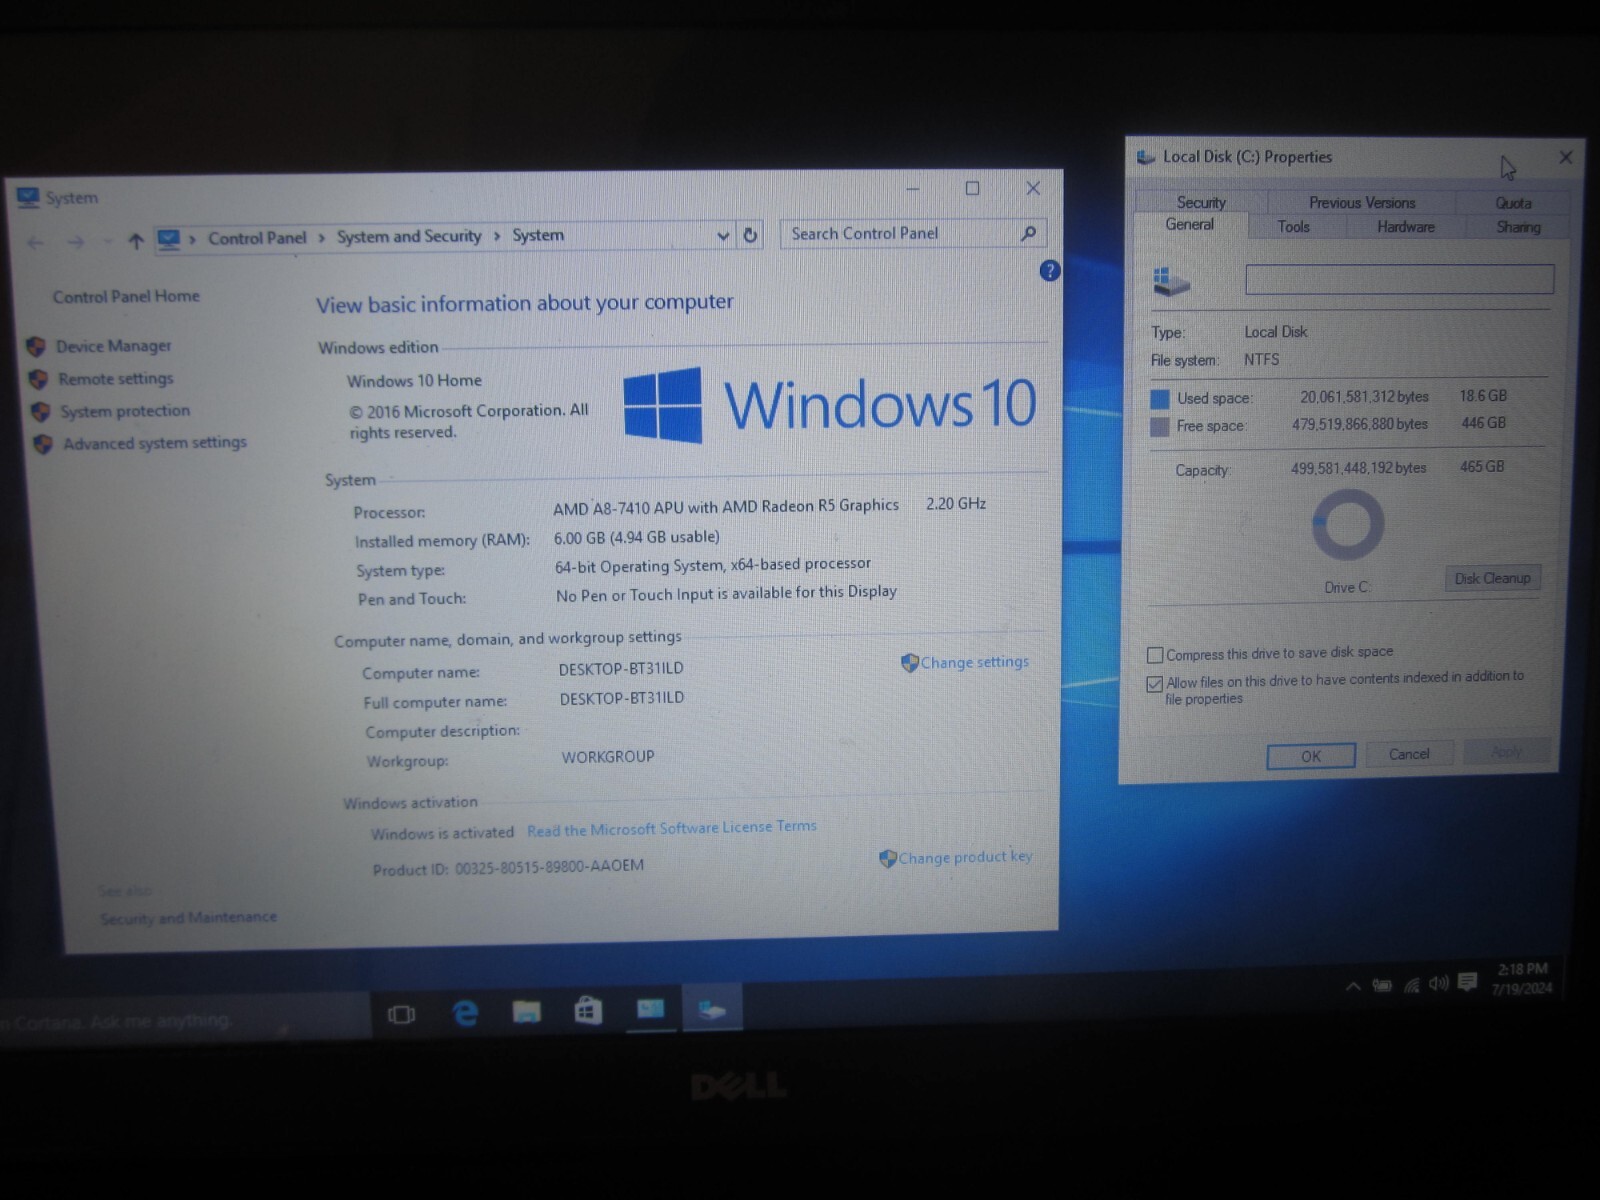Click the help question mark icon
The width and height of the screenshot is (1600, 1200).
point(1049,270)
